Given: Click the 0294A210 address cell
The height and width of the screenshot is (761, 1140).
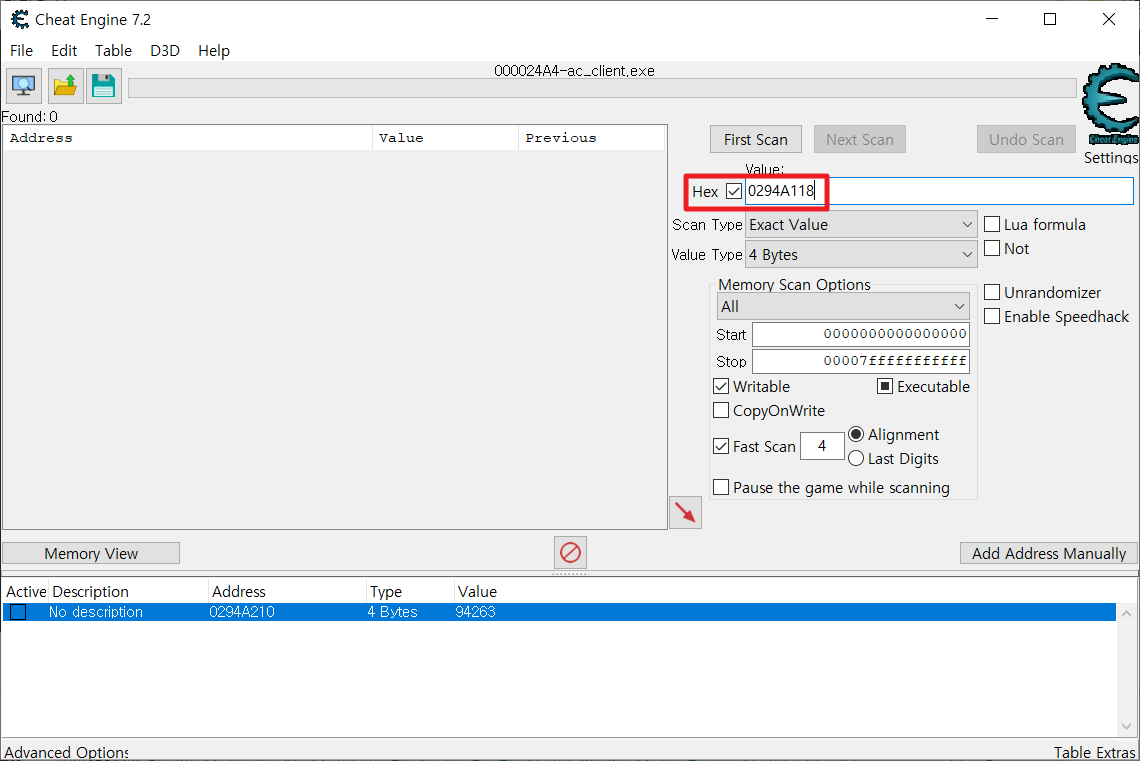Looking at the screenshot, I should 242,612.
